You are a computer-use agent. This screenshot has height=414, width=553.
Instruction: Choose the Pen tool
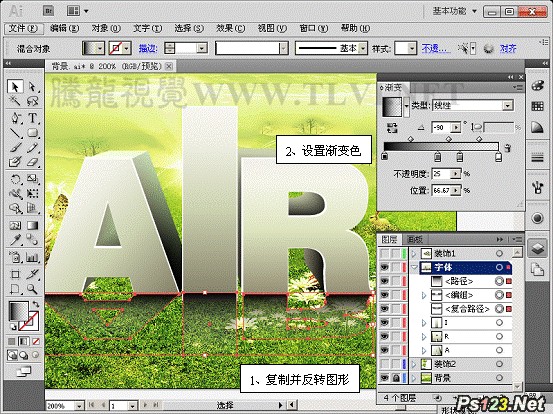15,118
